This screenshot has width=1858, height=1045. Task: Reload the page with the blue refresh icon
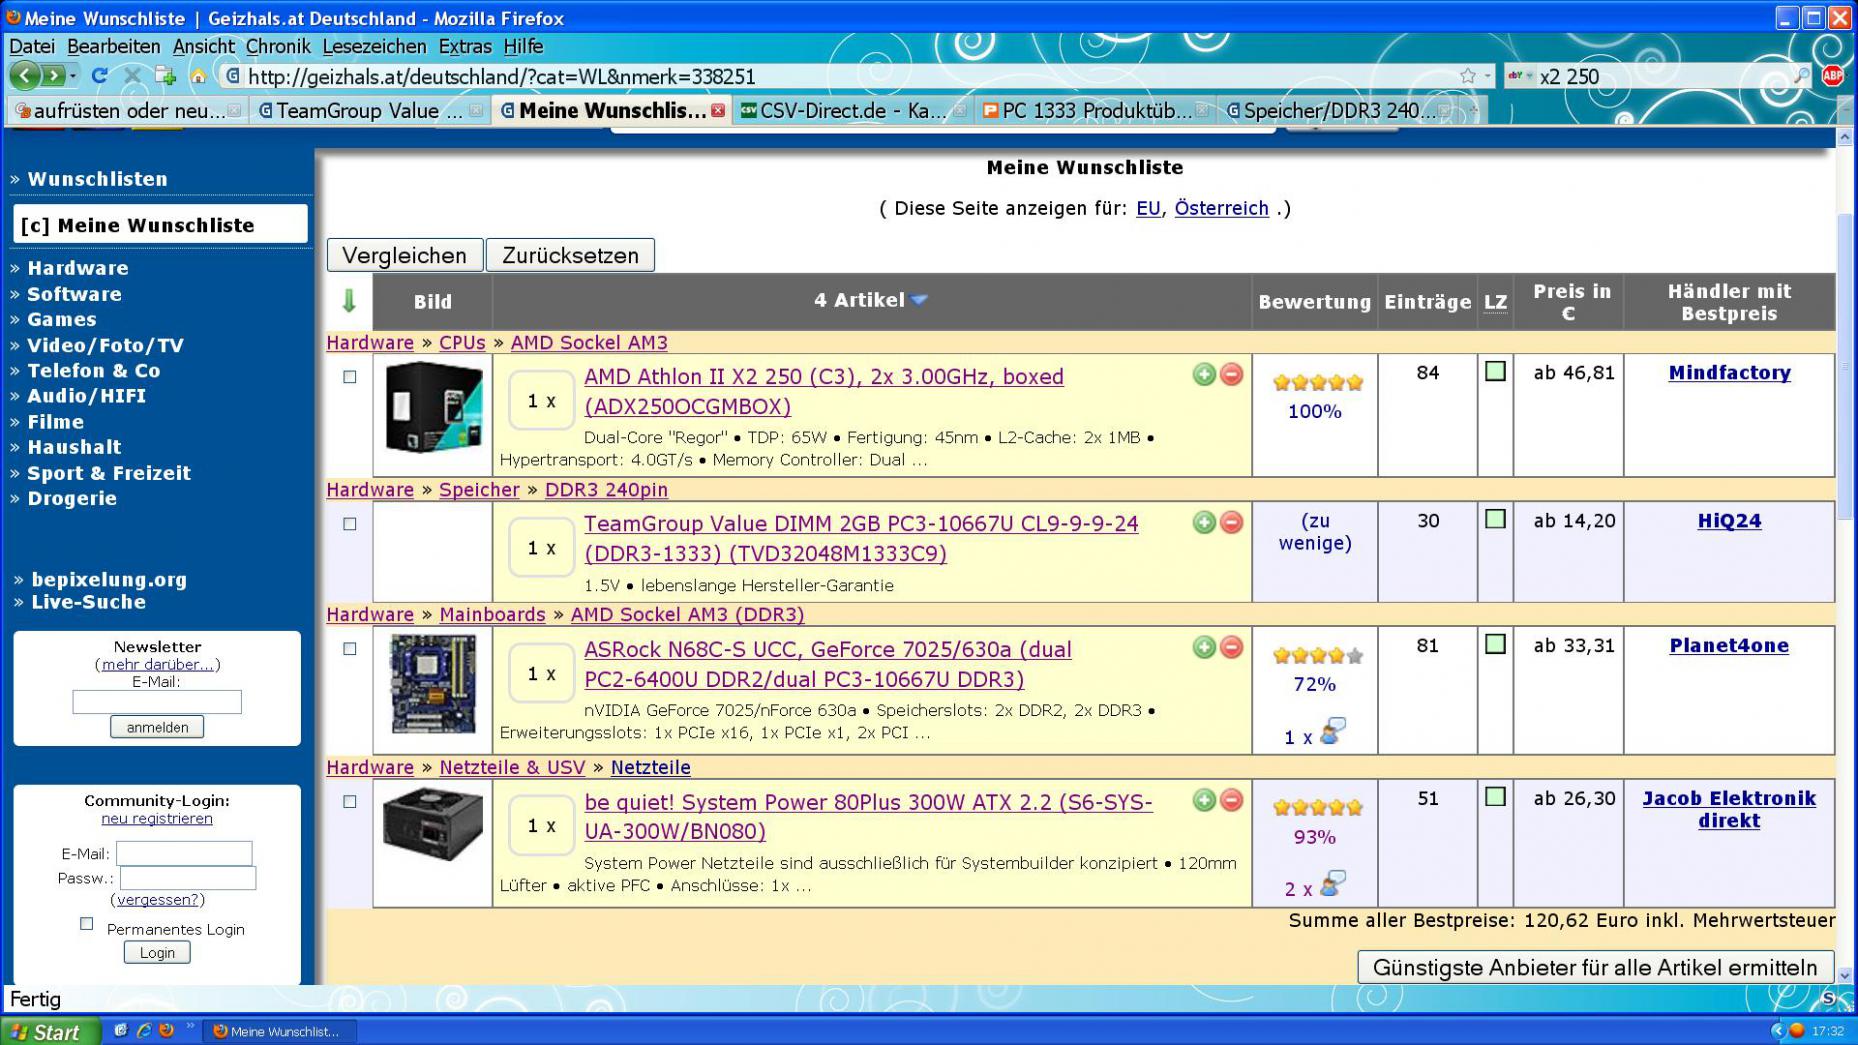99,76
